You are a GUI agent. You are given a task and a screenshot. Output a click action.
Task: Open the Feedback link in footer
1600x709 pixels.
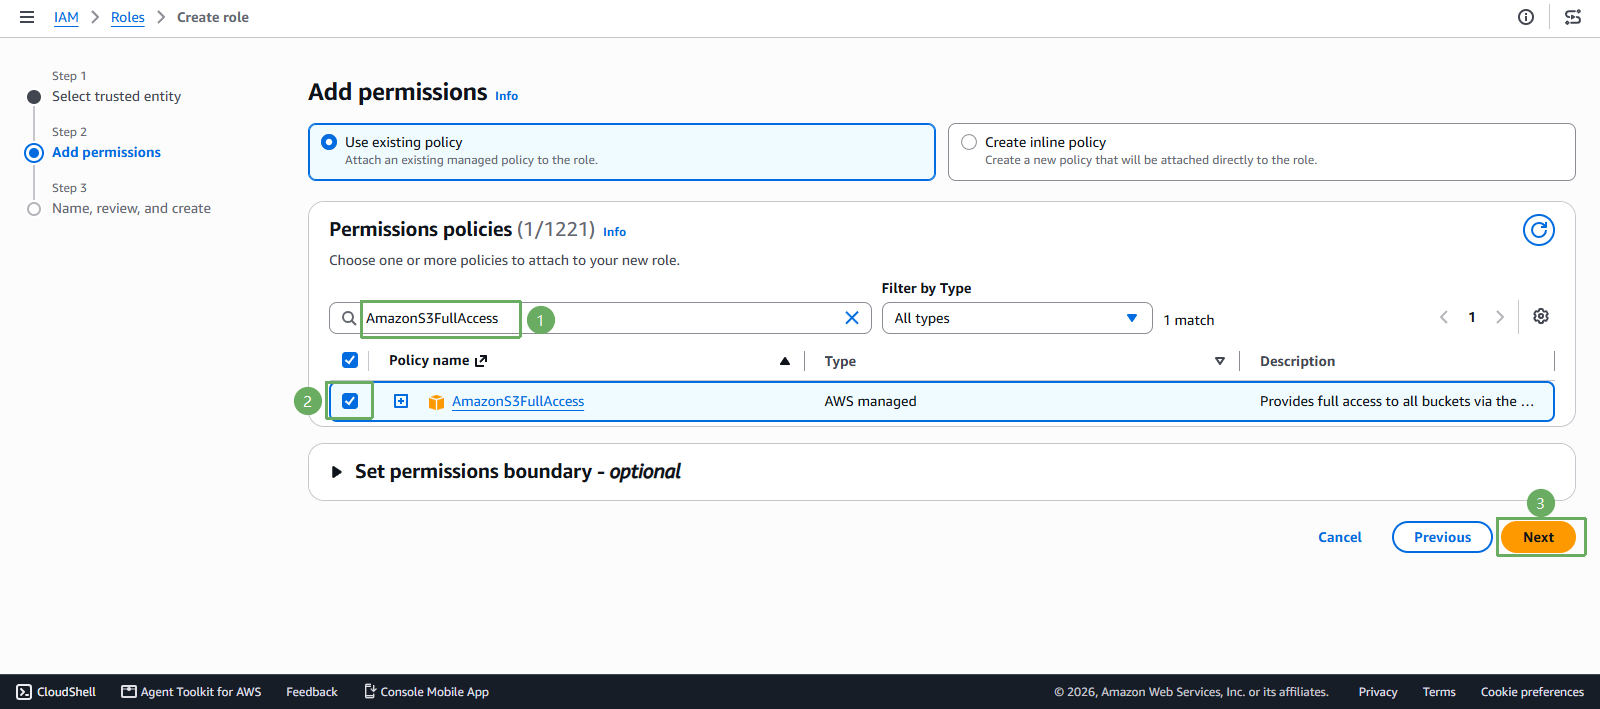click(312, 692)
